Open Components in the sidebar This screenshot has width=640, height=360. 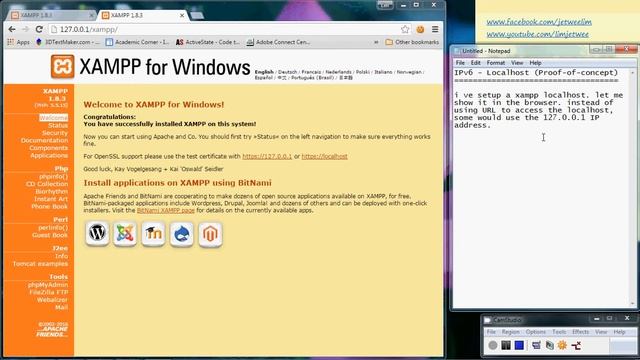click(49, 148)
